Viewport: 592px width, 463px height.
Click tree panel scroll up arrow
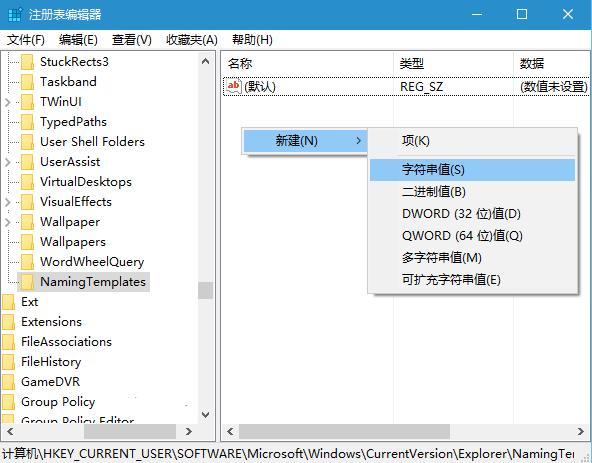tap(205, 61)
